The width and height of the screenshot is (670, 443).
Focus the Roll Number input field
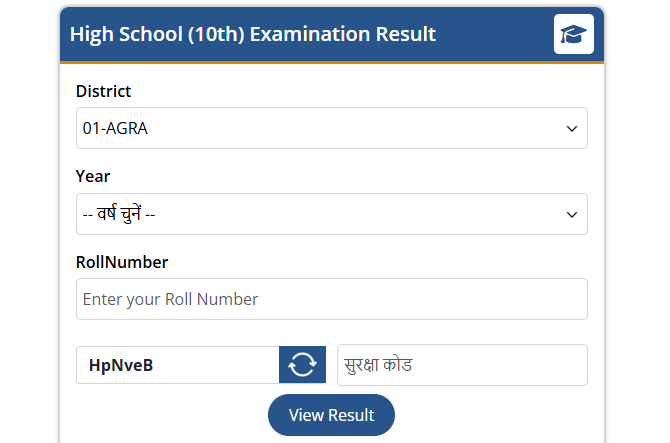click(331, 299)
